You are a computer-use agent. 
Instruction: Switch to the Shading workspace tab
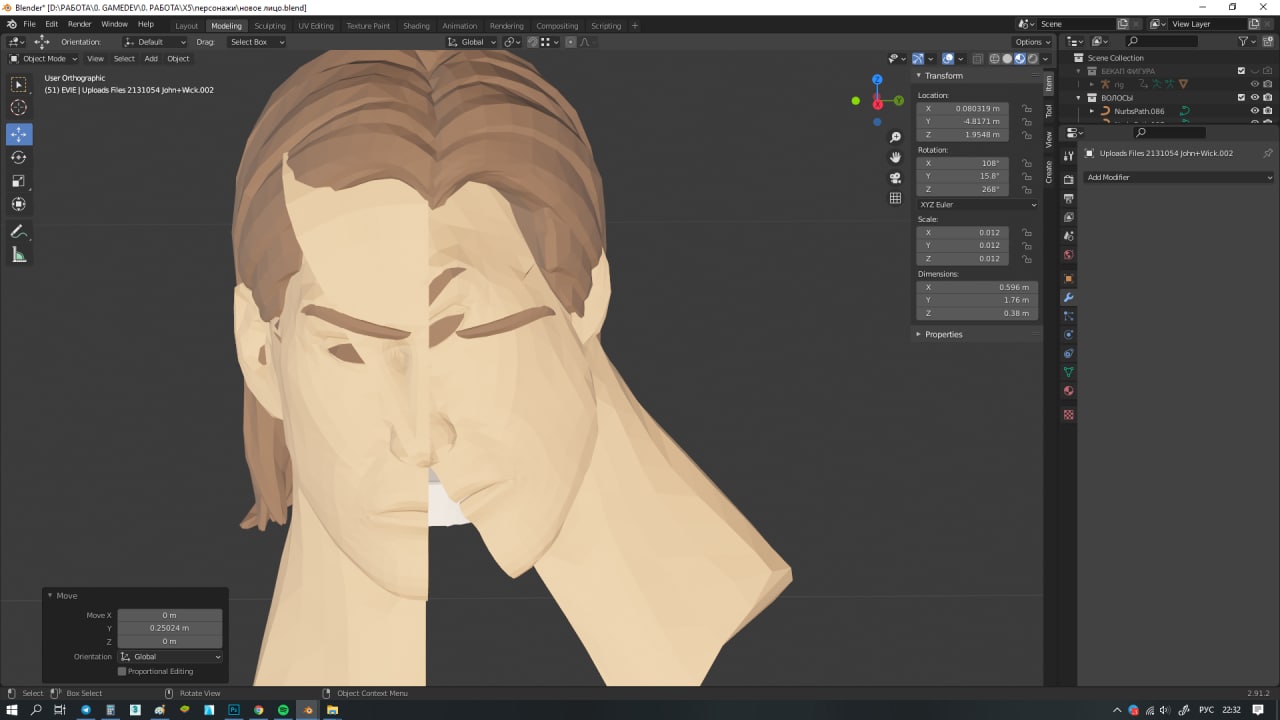click(x=416, y=25)
